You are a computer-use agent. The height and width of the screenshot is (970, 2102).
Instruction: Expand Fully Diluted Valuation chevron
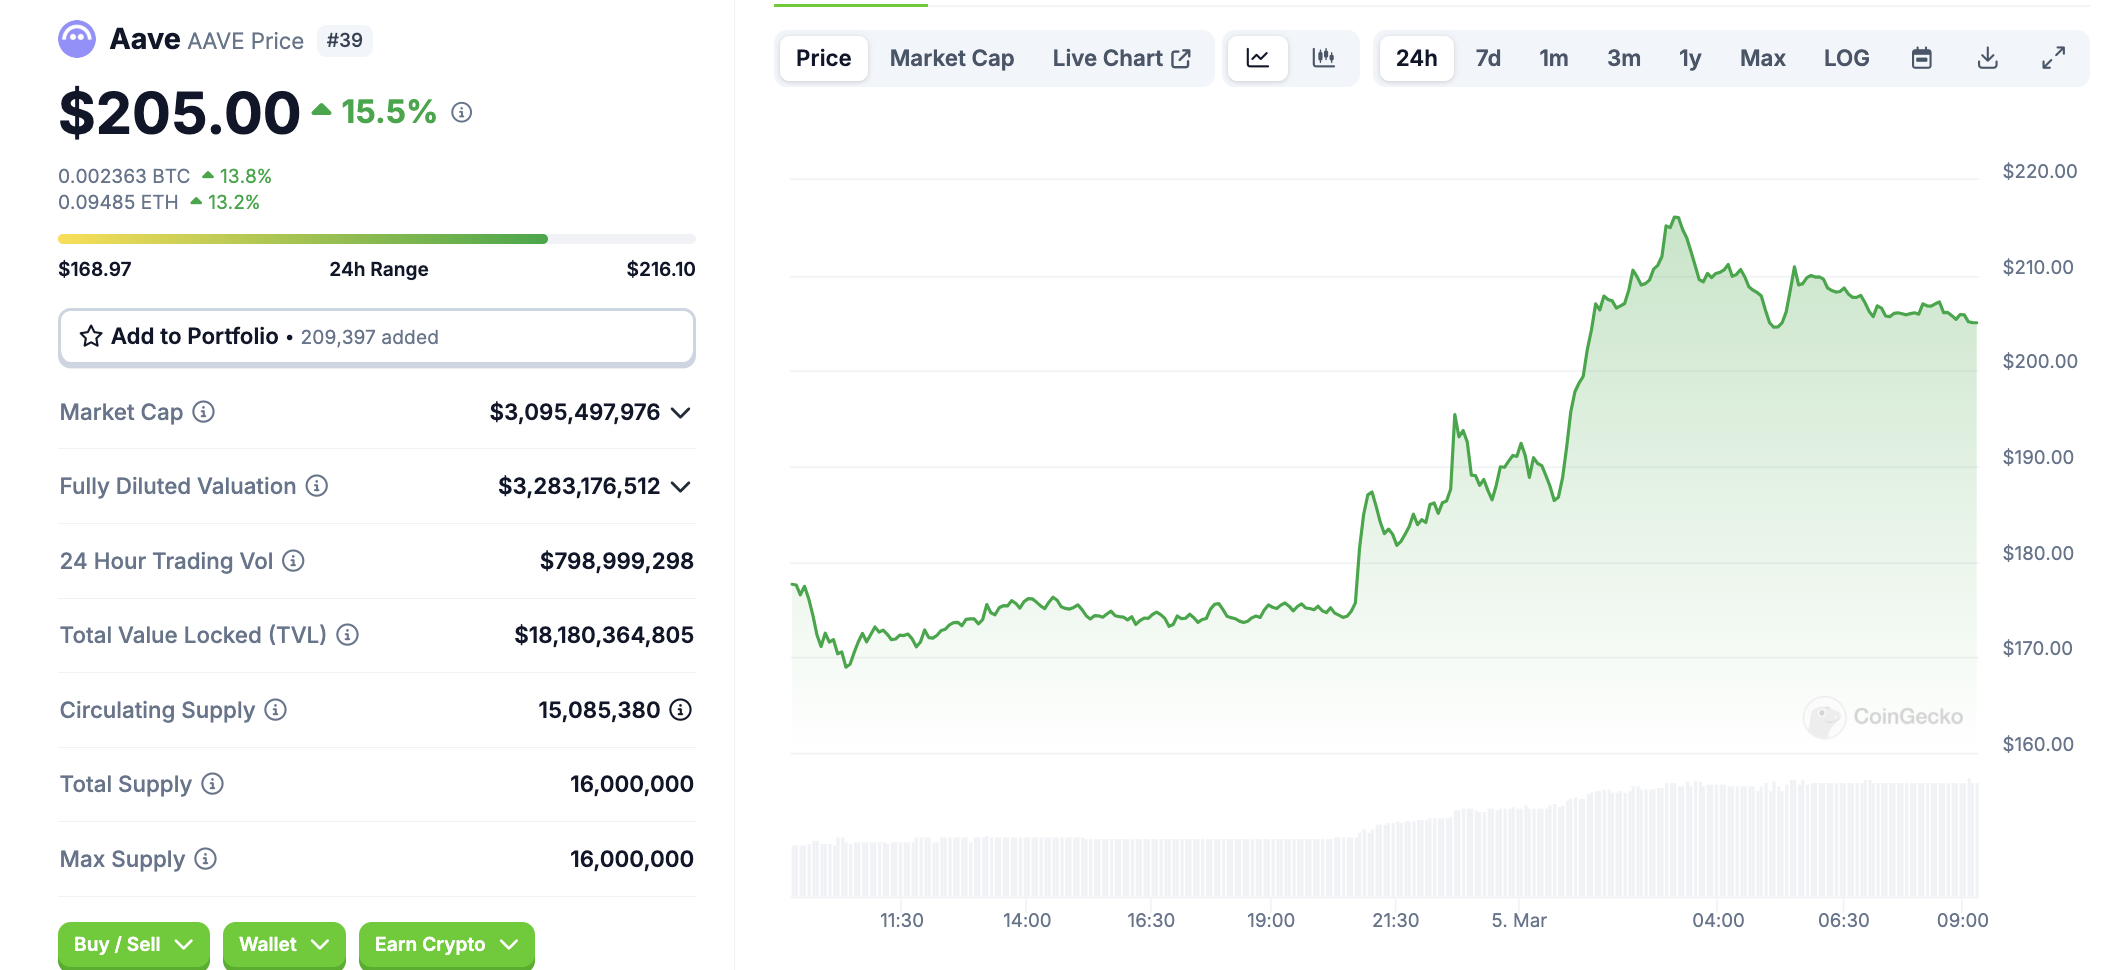tap(681, 487)
